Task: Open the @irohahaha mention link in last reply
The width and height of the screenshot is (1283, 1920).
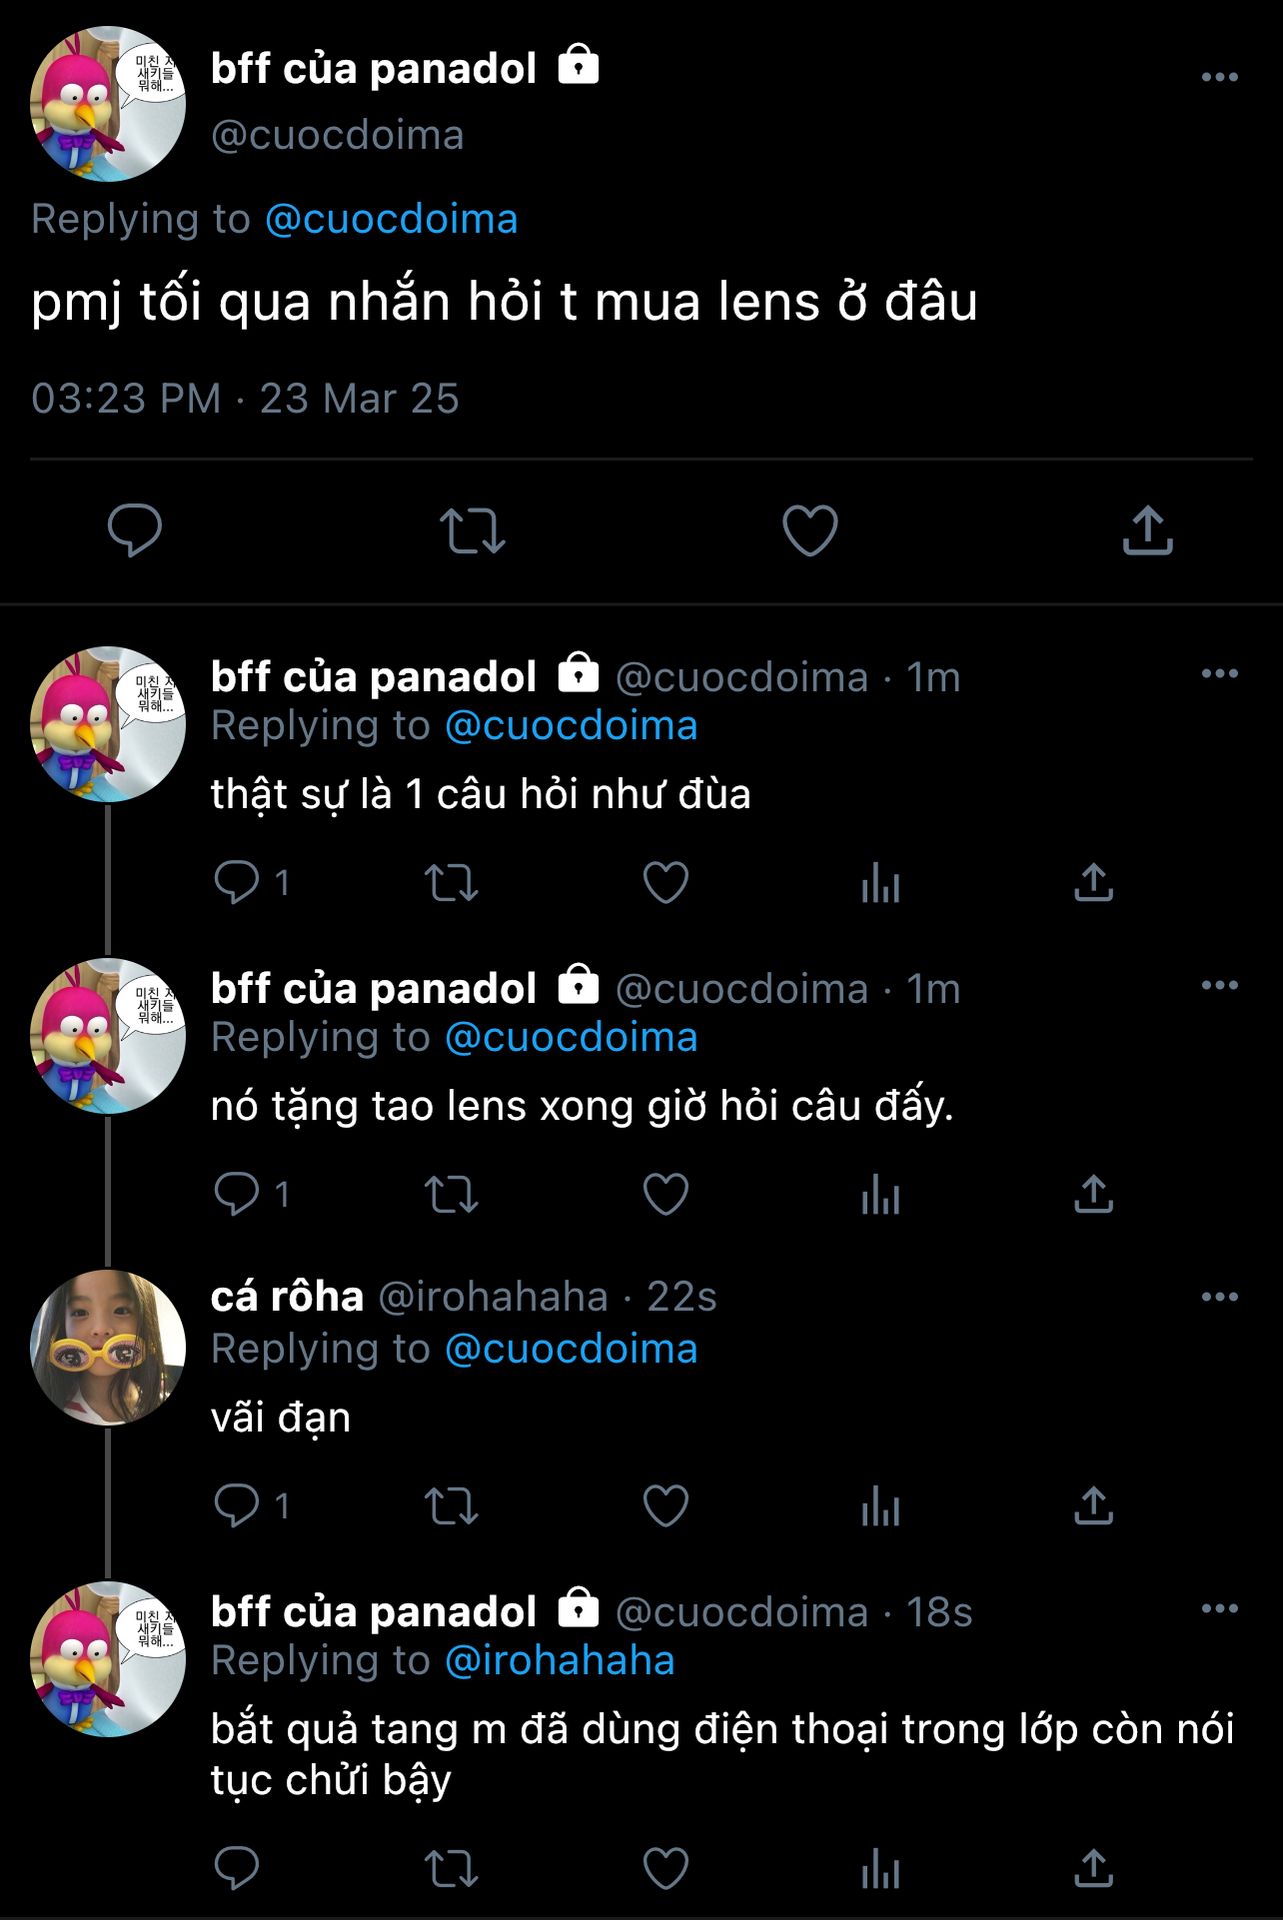Action: coord(559,1661)
